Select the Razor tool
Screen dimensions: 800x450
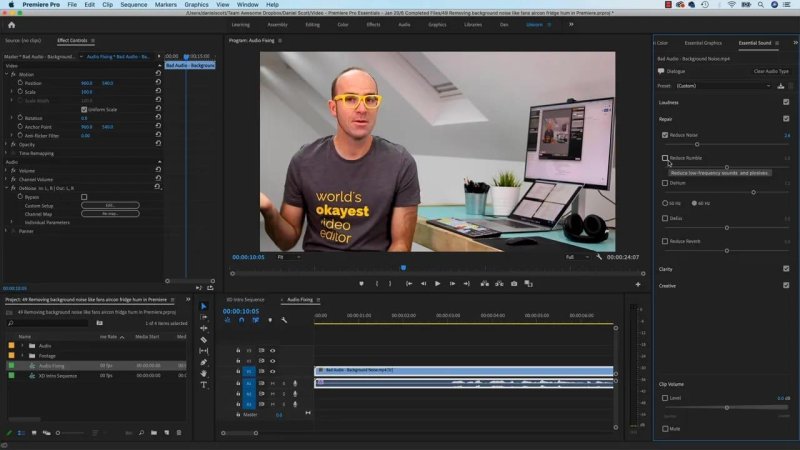coord(204,340)
